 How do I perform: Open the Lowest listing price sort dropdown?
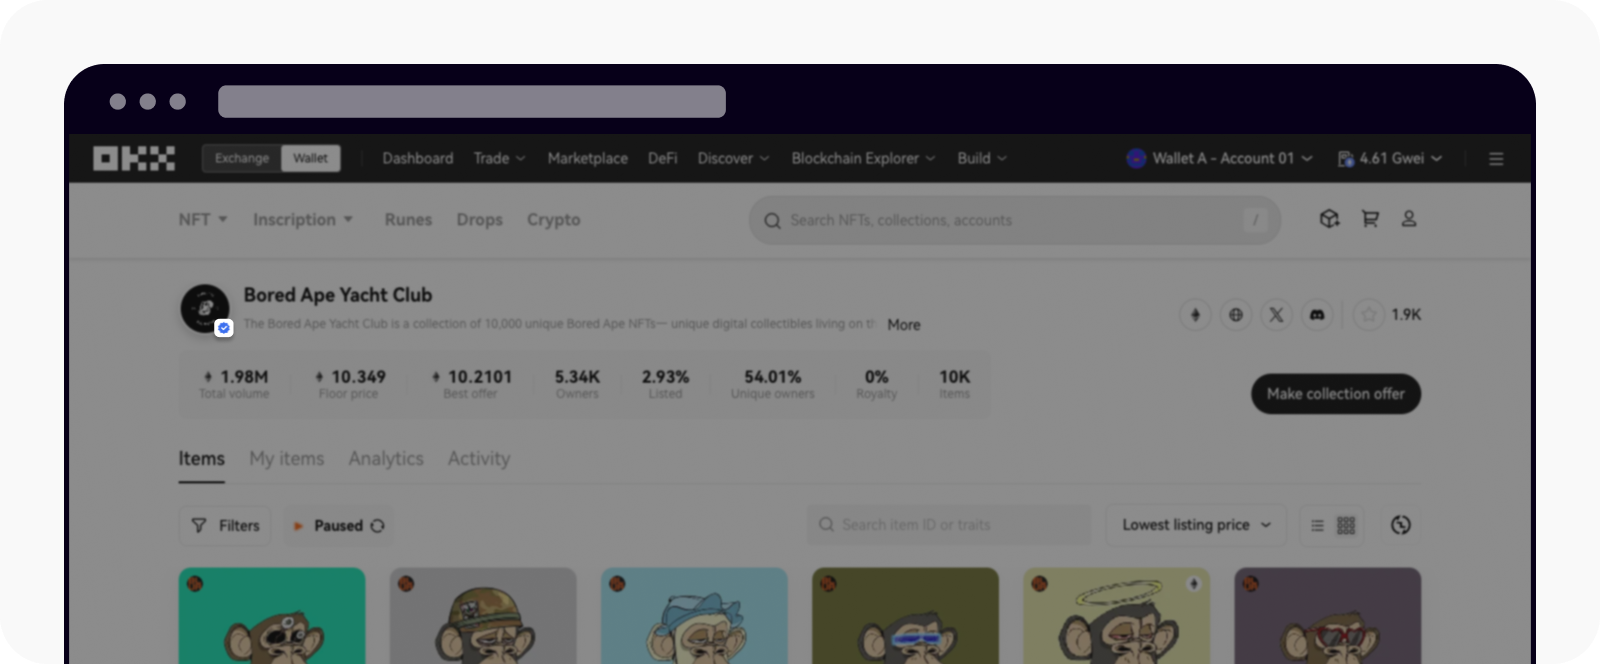tap(1196, 525)
